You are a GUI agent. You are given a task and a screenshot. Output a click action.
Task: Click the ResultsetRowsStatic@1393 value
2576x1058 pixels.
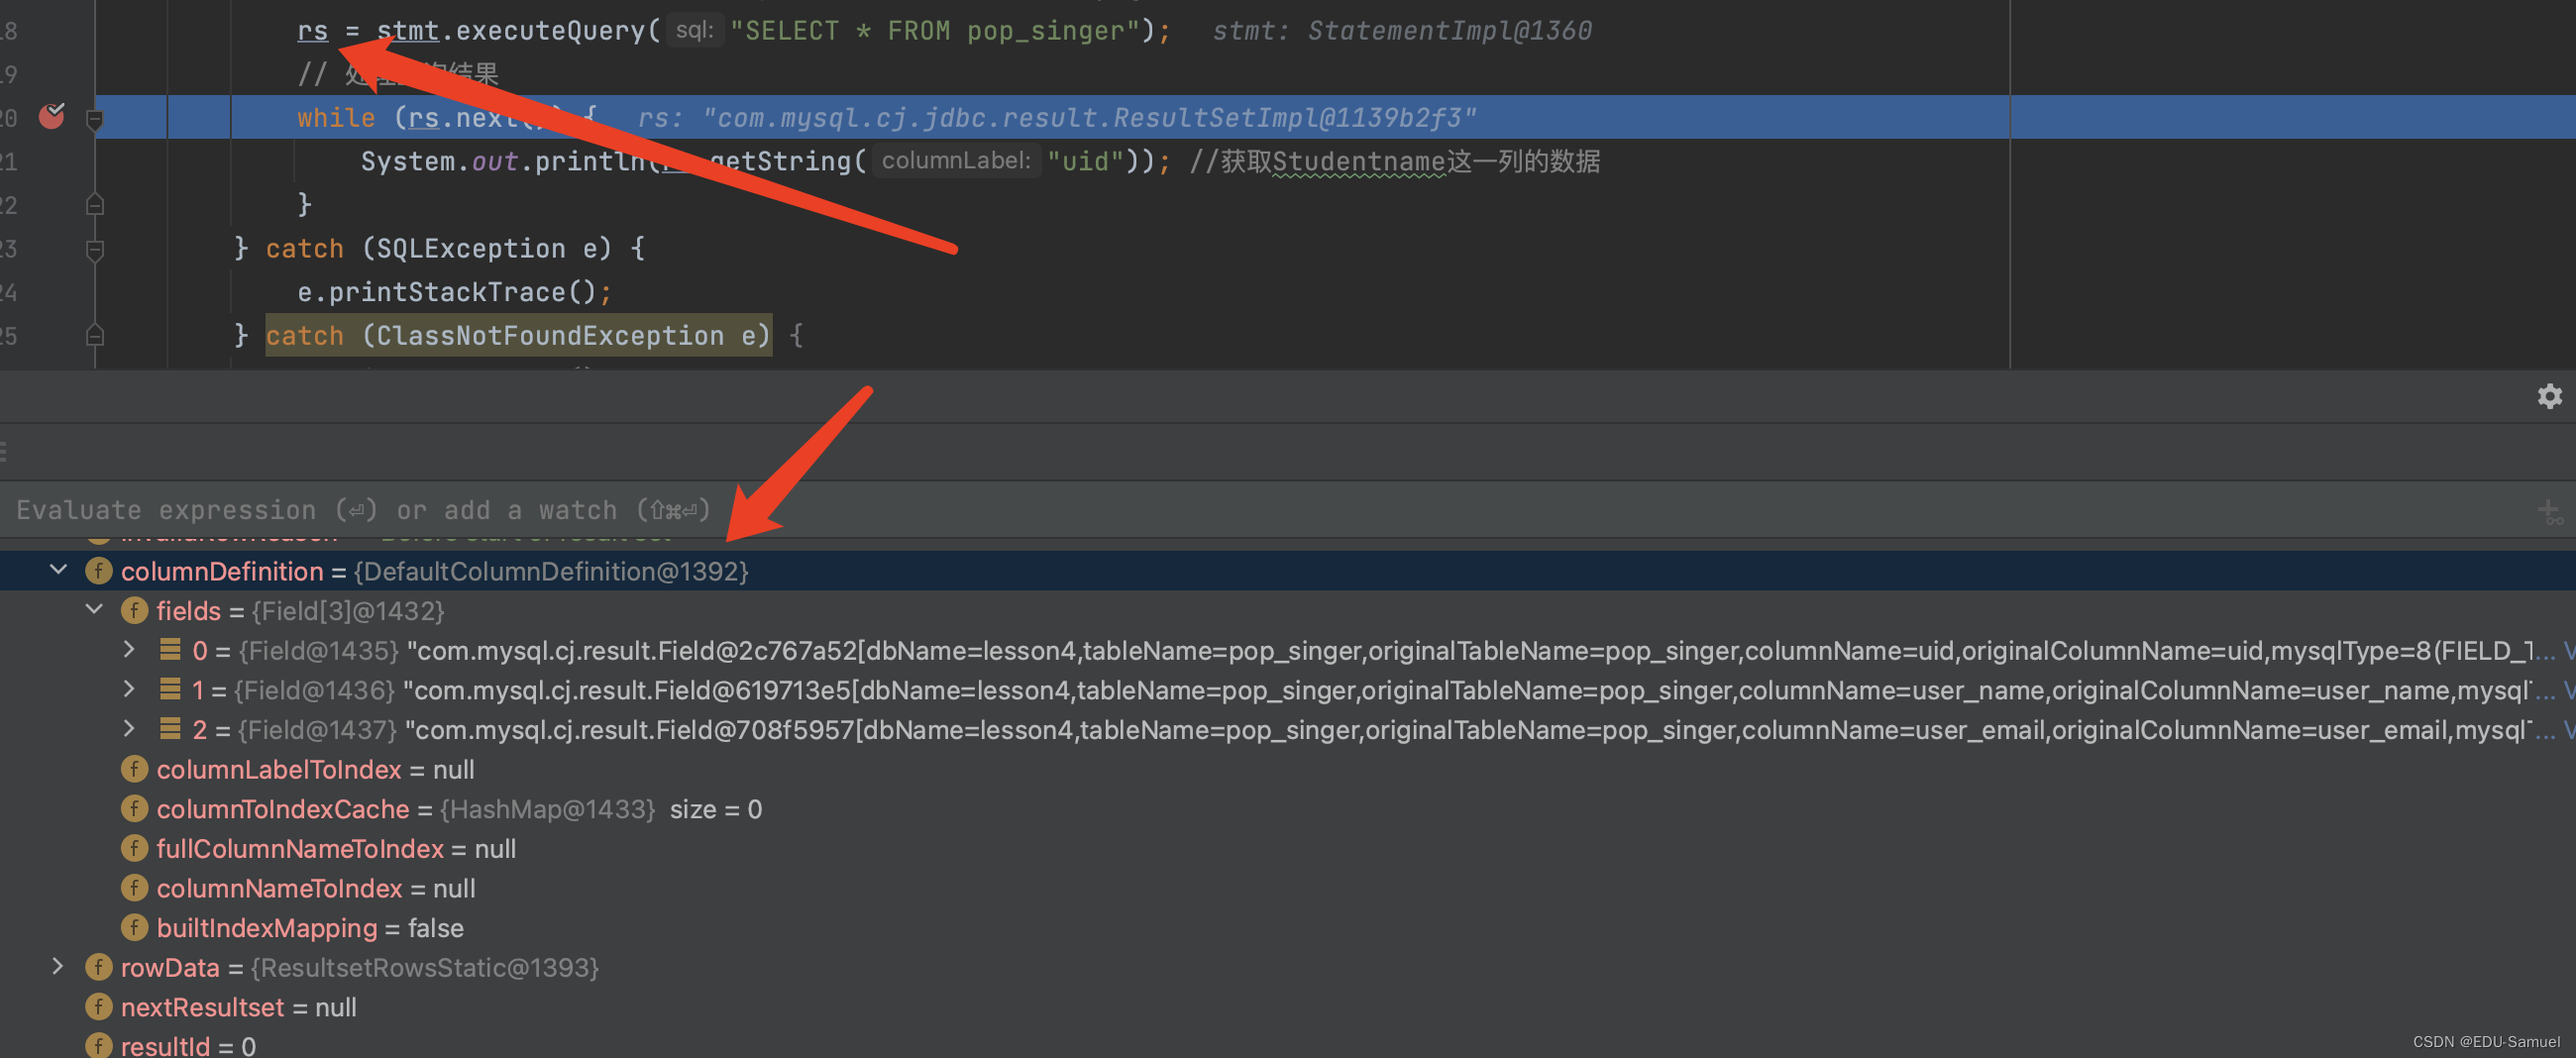[x=425, y=967]
